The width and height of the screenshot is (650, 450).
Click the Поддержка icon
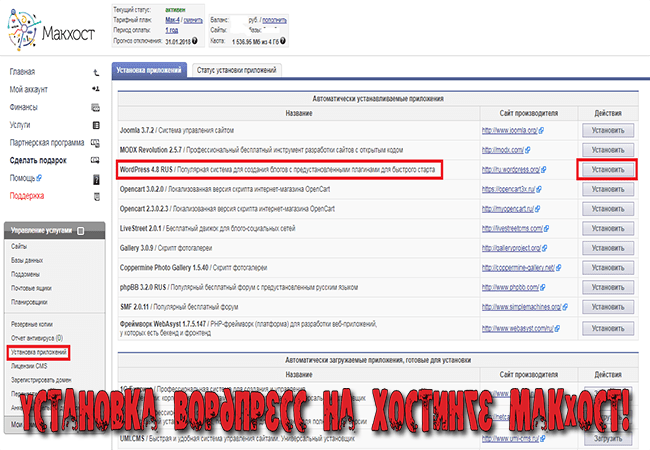[97, 196]
